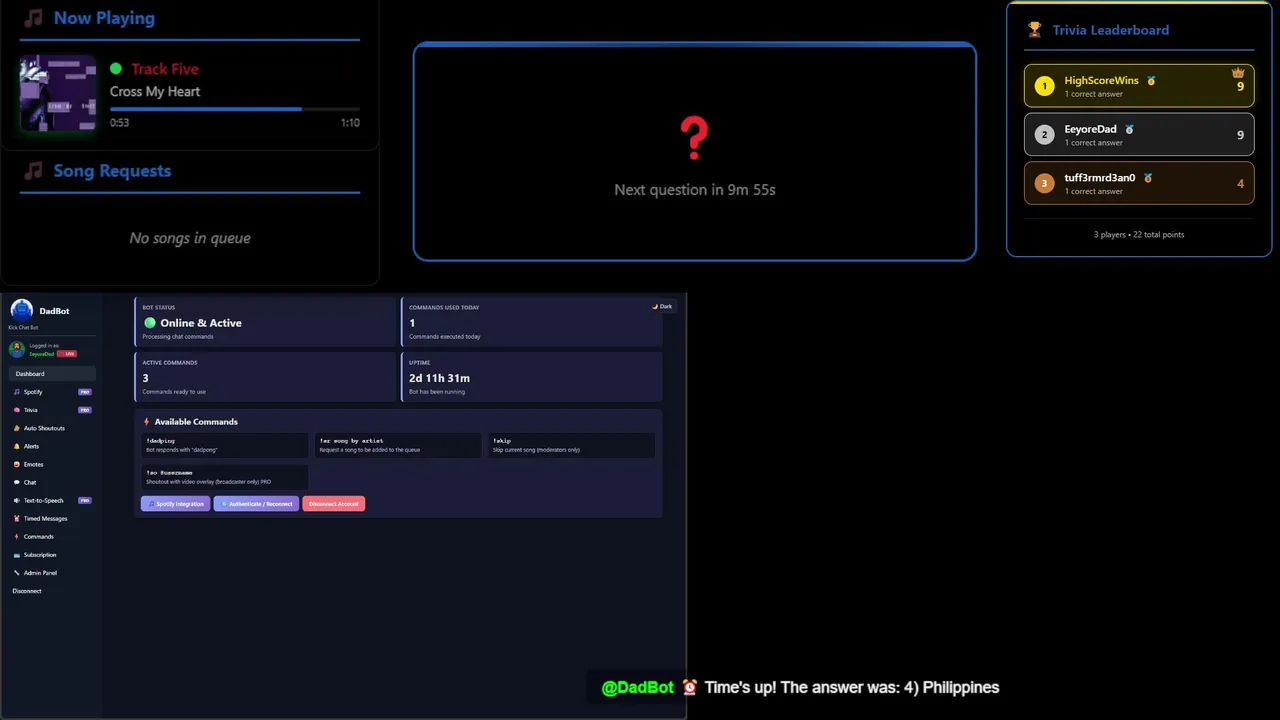Click the Auto Shoutouts sidebar icon
The height and width of the screenshot is (720, 1280).
point(16,428)
